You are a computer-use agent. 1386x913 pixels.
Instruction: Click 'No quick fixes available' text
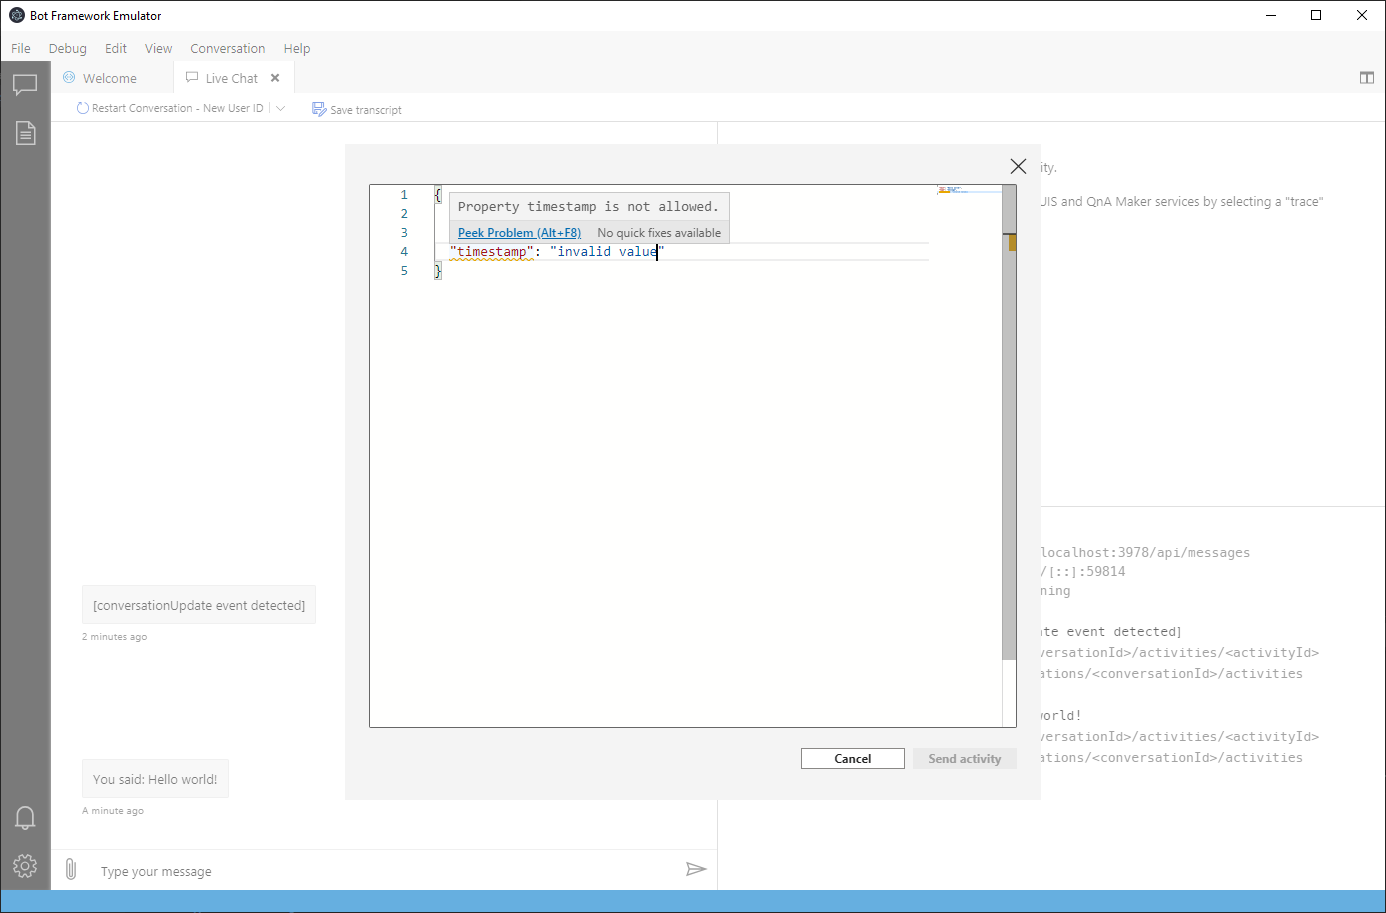[659, 233]
